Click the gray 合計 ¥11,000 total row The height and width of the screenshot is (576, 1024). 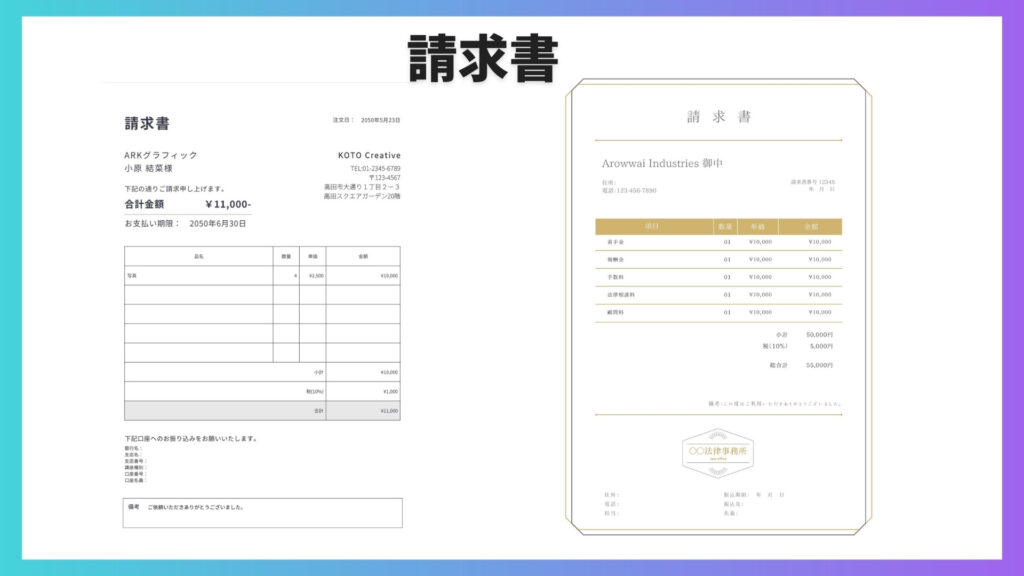262,411
